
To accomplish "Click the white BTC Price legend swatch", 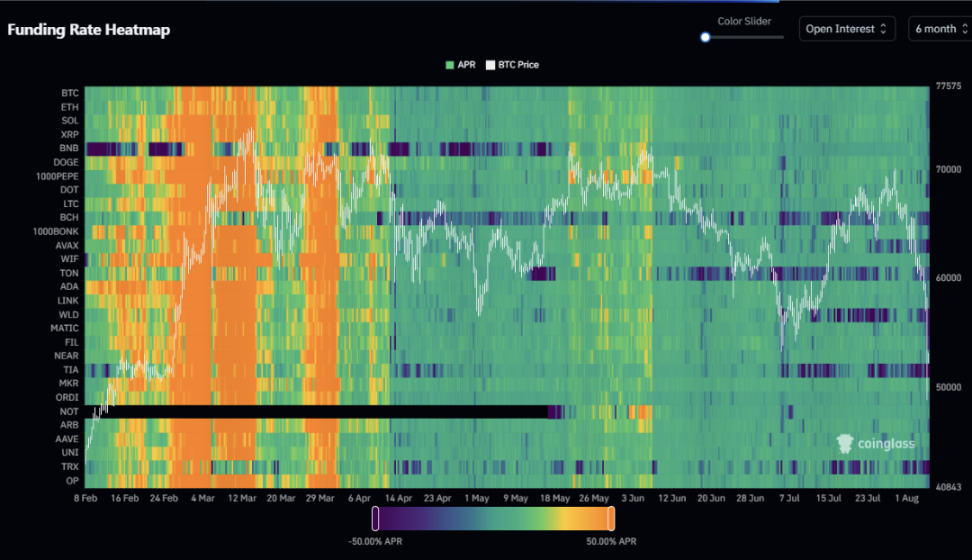I will [x=490, y=65].
